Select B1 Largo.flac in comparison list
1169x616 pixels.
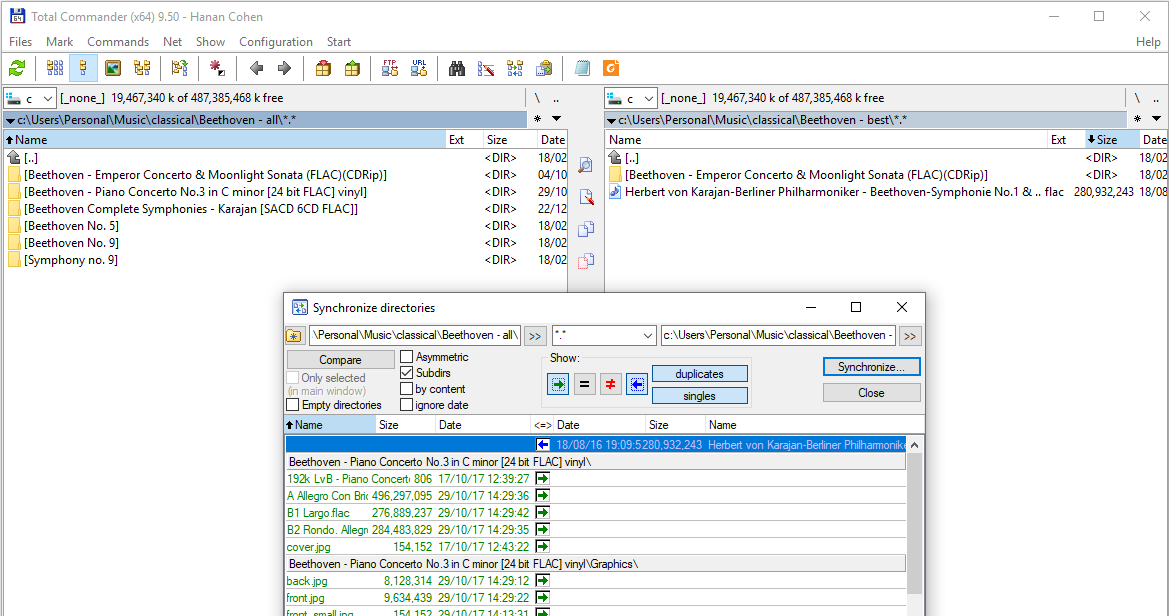pos(318,513)
